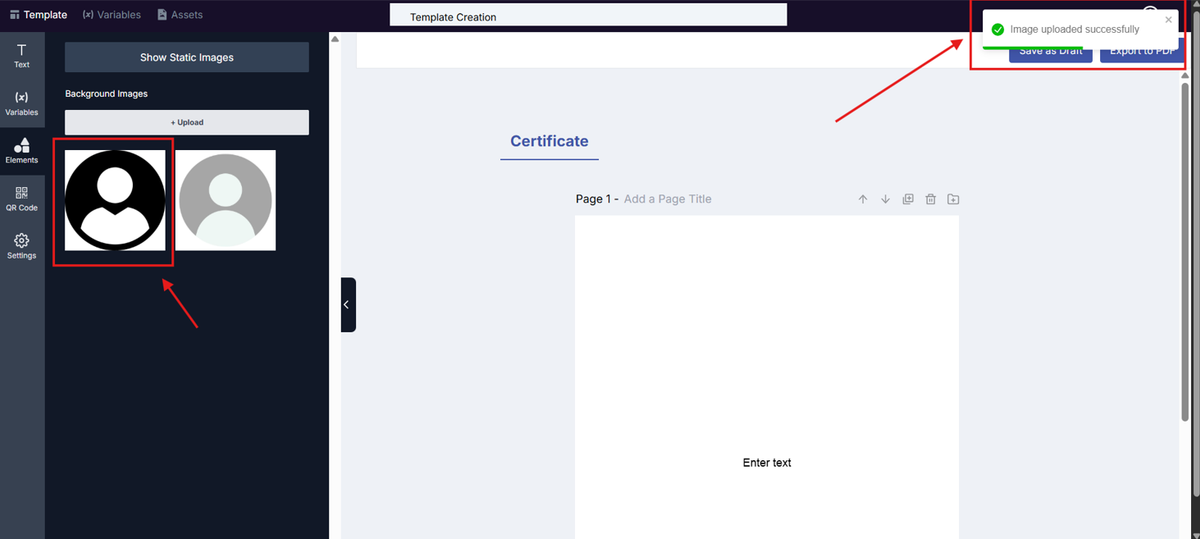
Task: Click Show Static Images button
Action: point(187,57)
